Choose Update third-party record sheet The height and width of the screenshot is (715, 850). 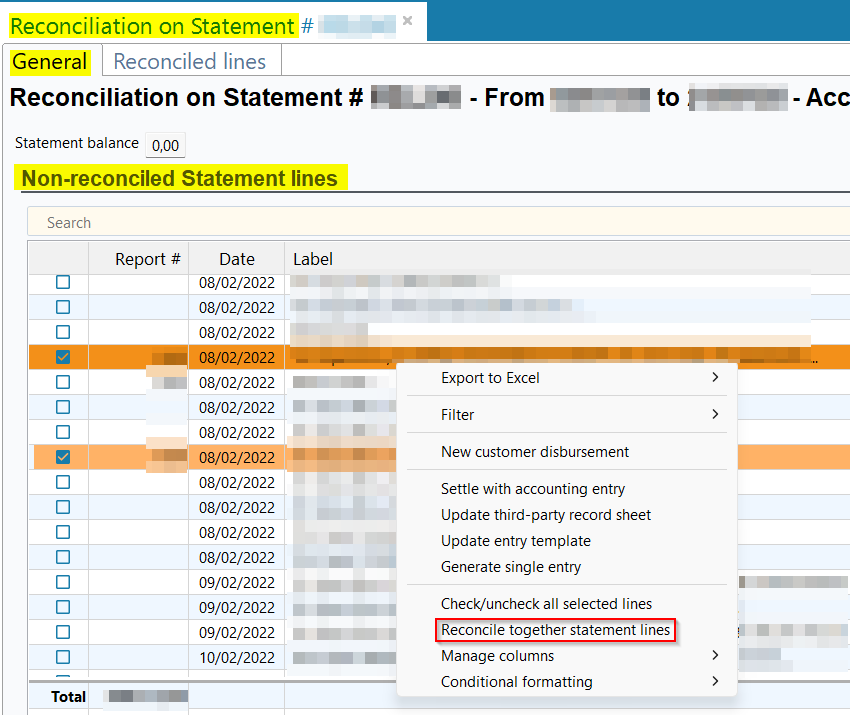point(546,515)
